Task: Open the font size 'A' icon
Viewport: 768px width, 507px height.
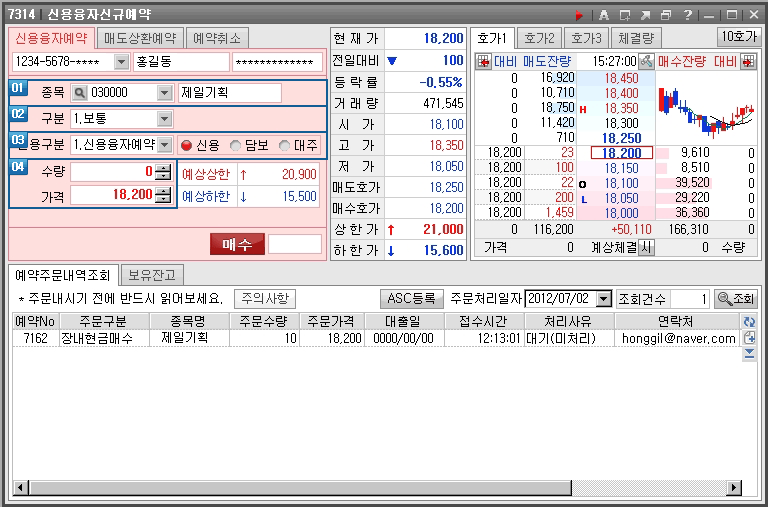Action: coord(604,15)
